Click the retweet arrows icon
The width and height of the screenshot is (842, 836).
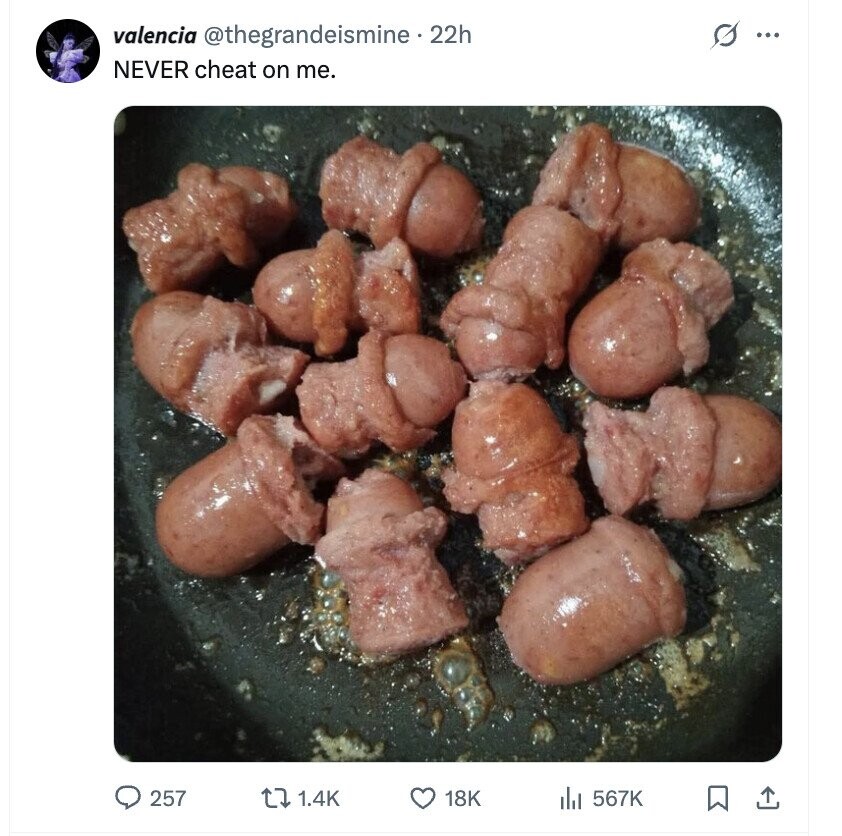pyautogui.click(x=275, y=798)
